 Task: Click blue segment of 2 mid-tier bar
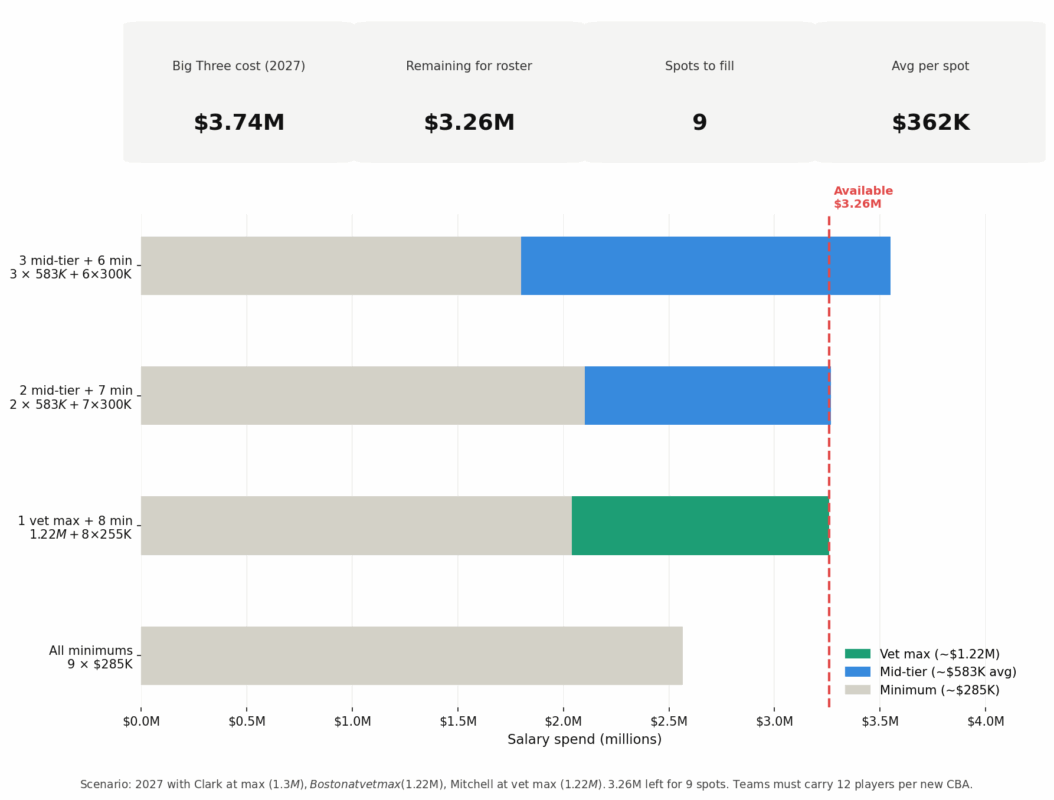(707, 396)
